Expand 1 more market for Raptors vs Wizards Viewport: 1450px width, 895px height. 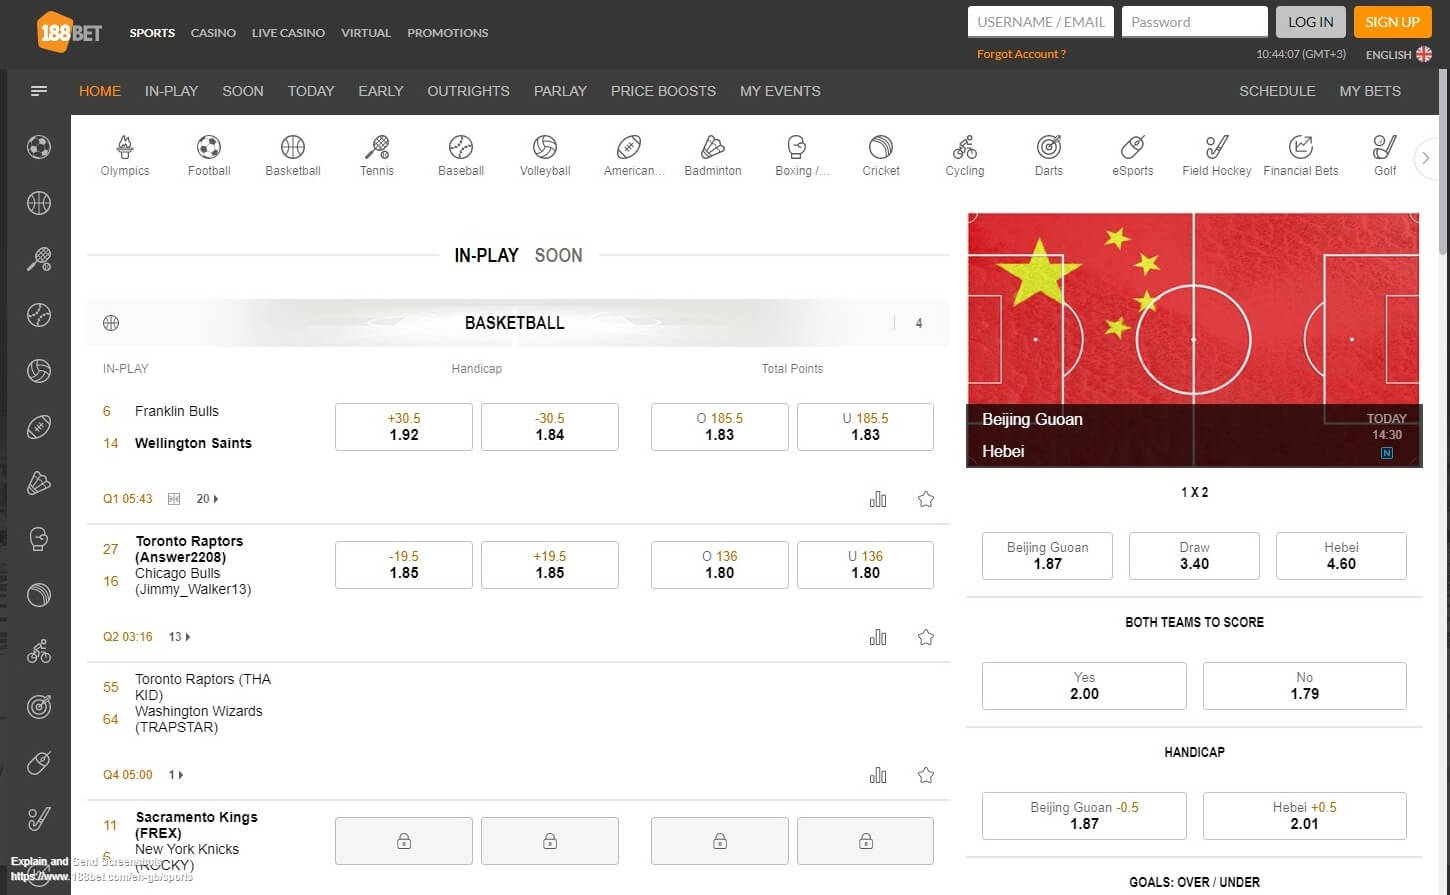click(x=176, y=774)
